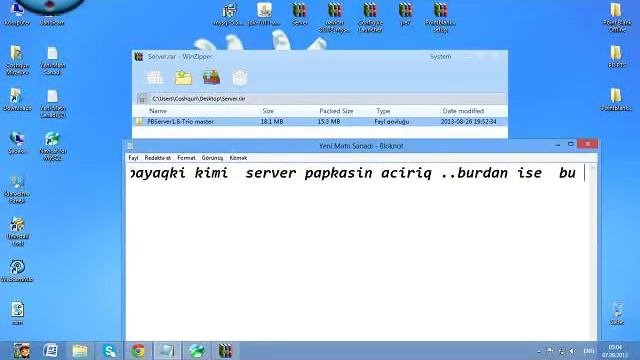Click the Notepad scrollbar up arrow
This screenshot has width=640, height=360.
(x=593, y=167)
